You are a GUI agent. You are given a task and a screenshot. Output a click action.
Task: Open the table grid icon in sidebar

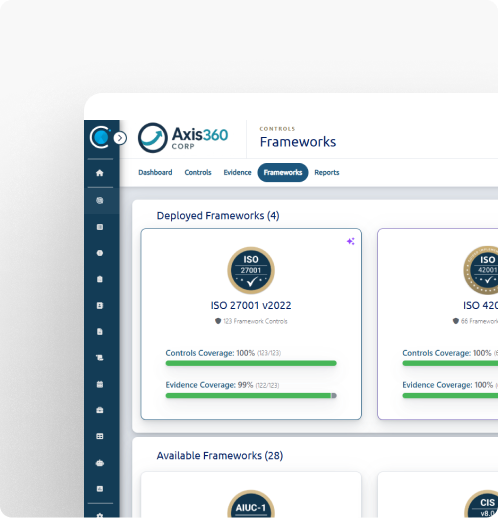100,436
